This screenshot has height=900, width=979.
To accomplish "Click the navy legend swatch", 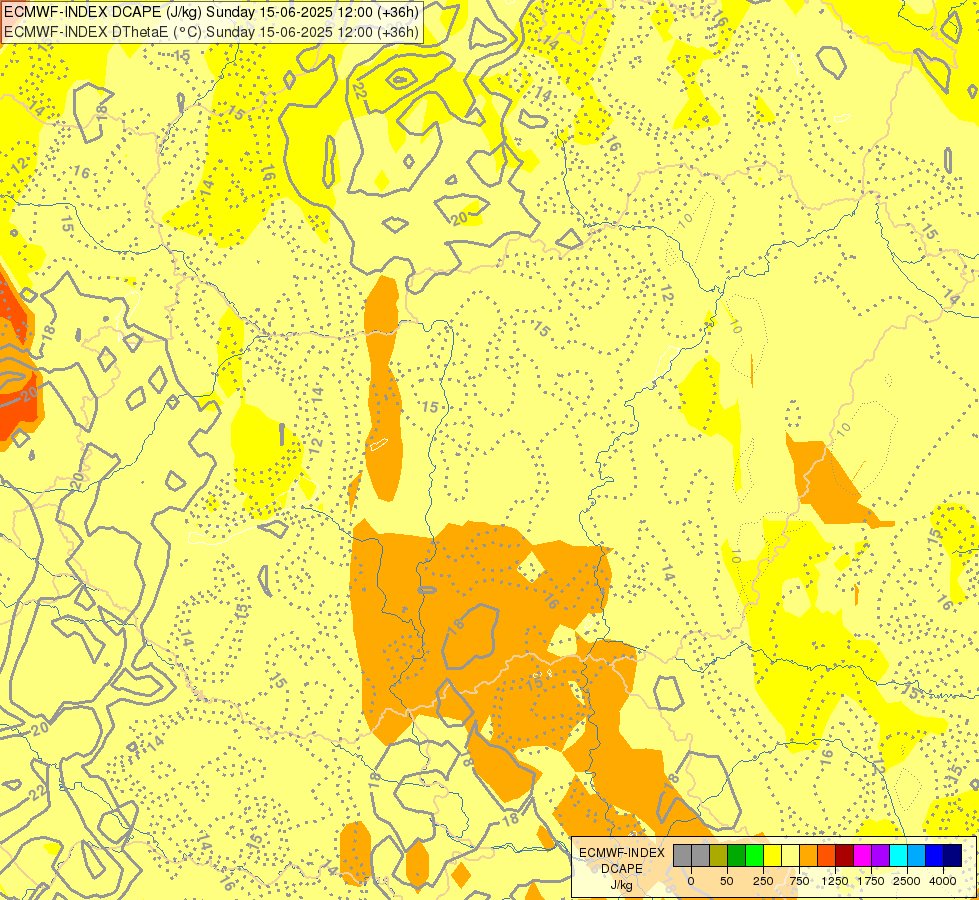I will 953,856.
